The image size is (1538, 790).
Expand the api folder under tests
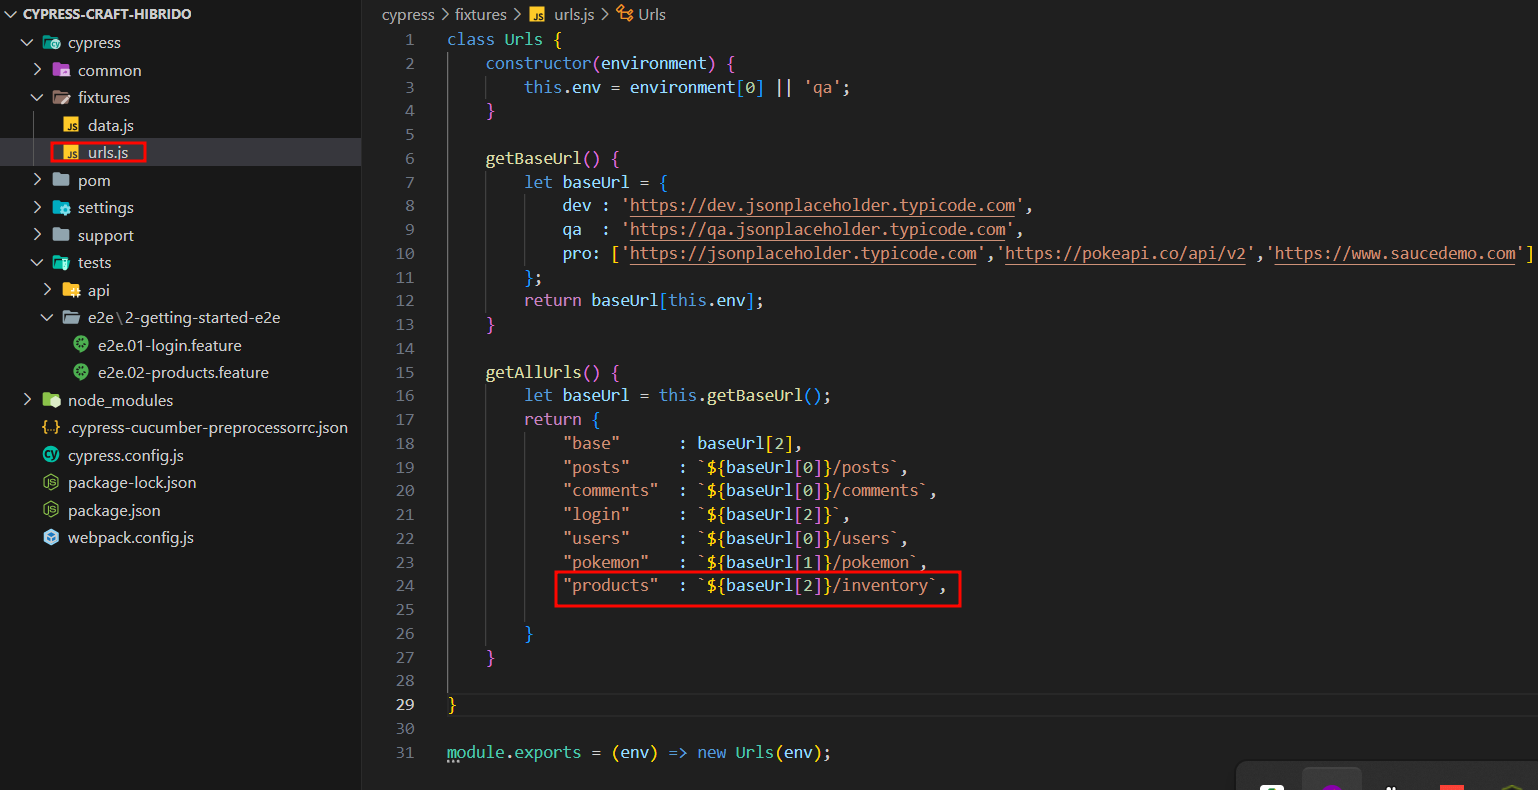(47, 290)
